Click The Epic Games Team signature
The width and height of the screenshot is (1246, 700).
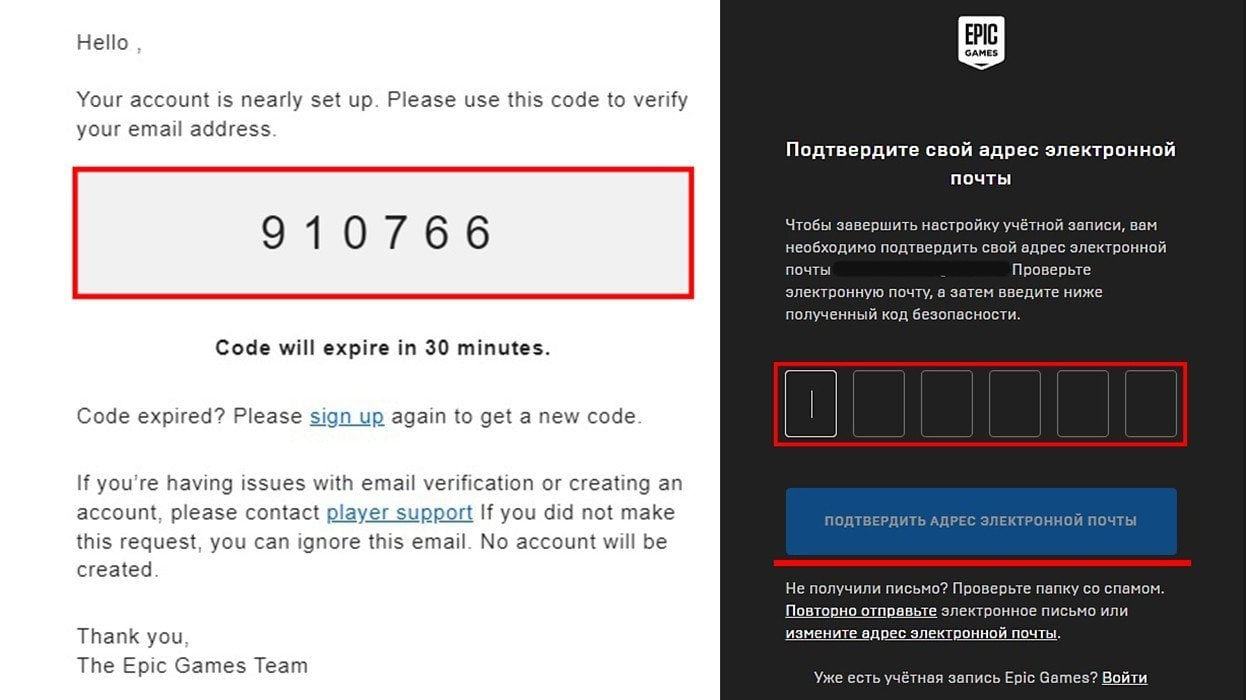192,665
